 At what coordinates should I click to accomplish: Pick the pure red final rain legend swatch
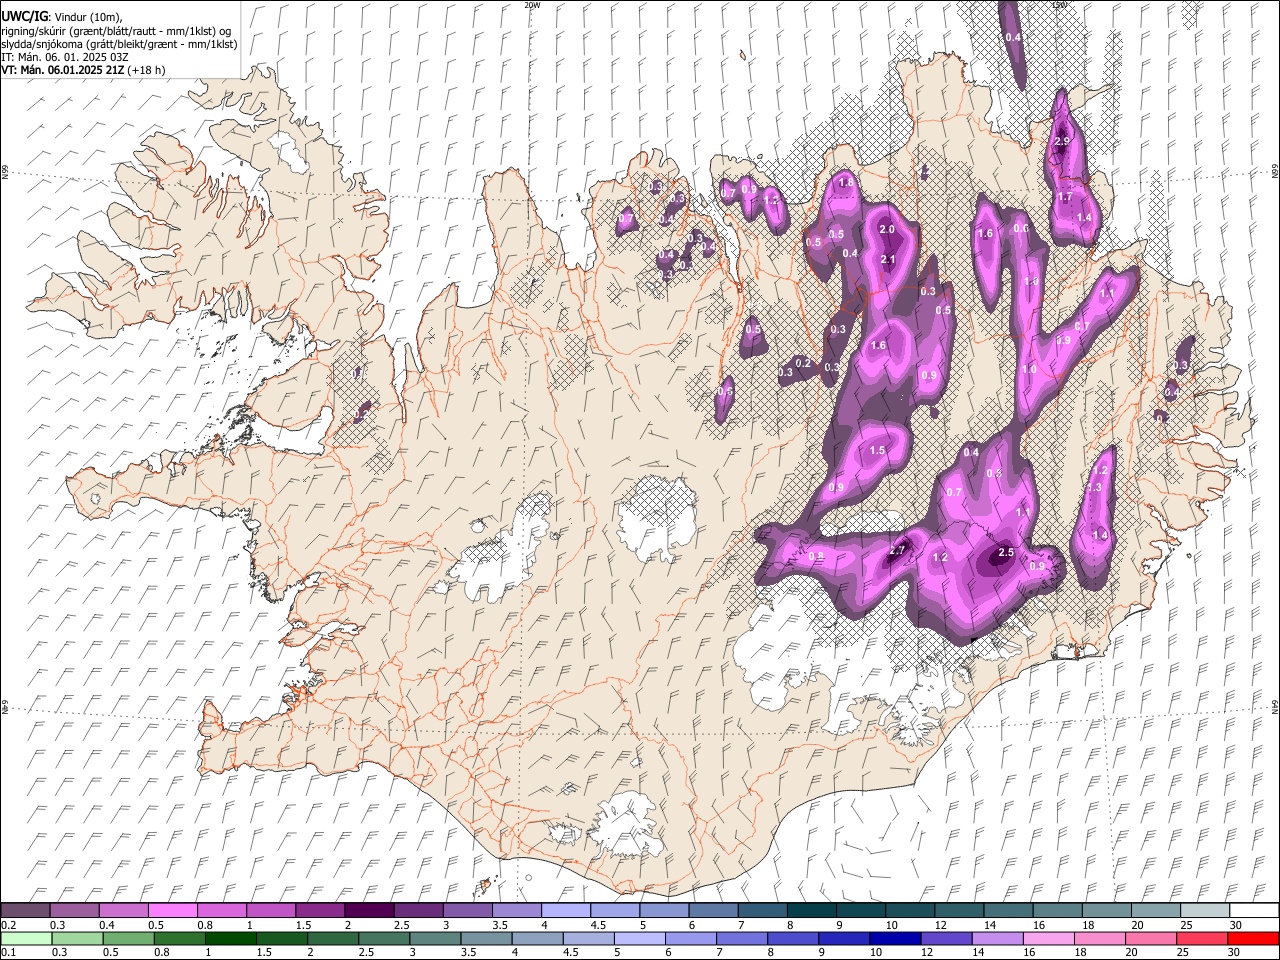tap(1251, 938)
